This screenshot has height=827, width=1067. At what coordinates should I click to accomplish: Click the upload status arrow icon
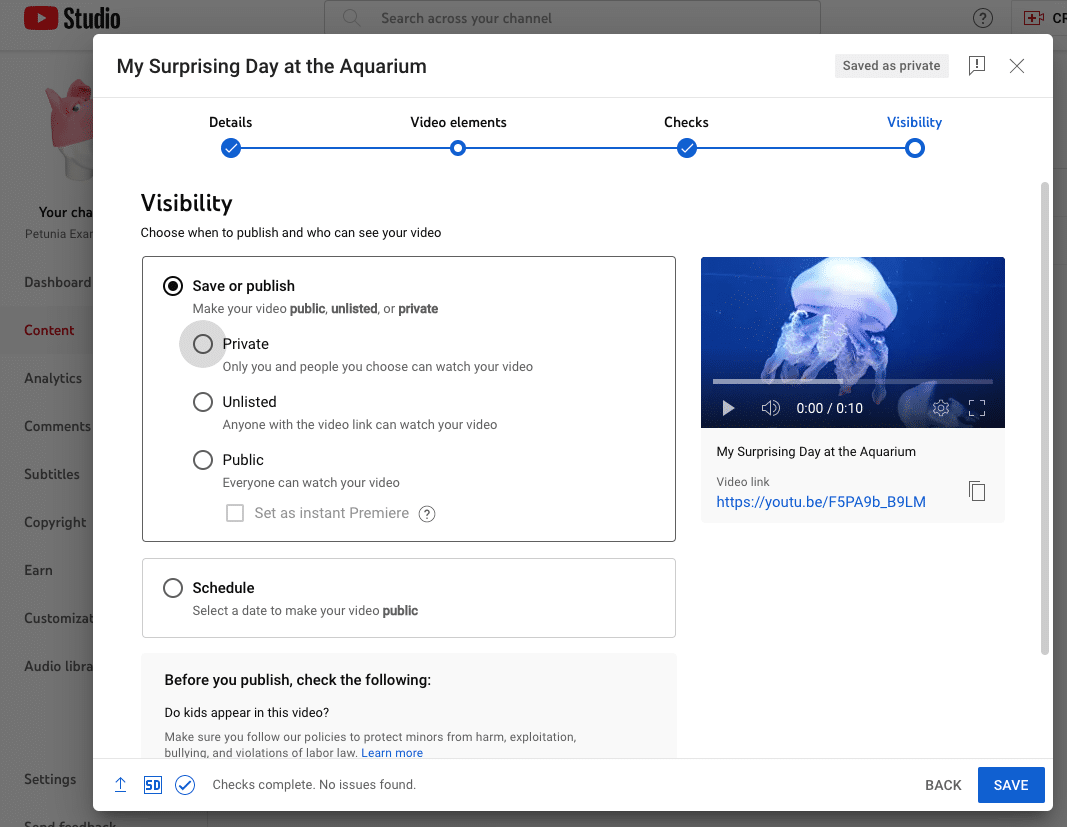point(120,785)
